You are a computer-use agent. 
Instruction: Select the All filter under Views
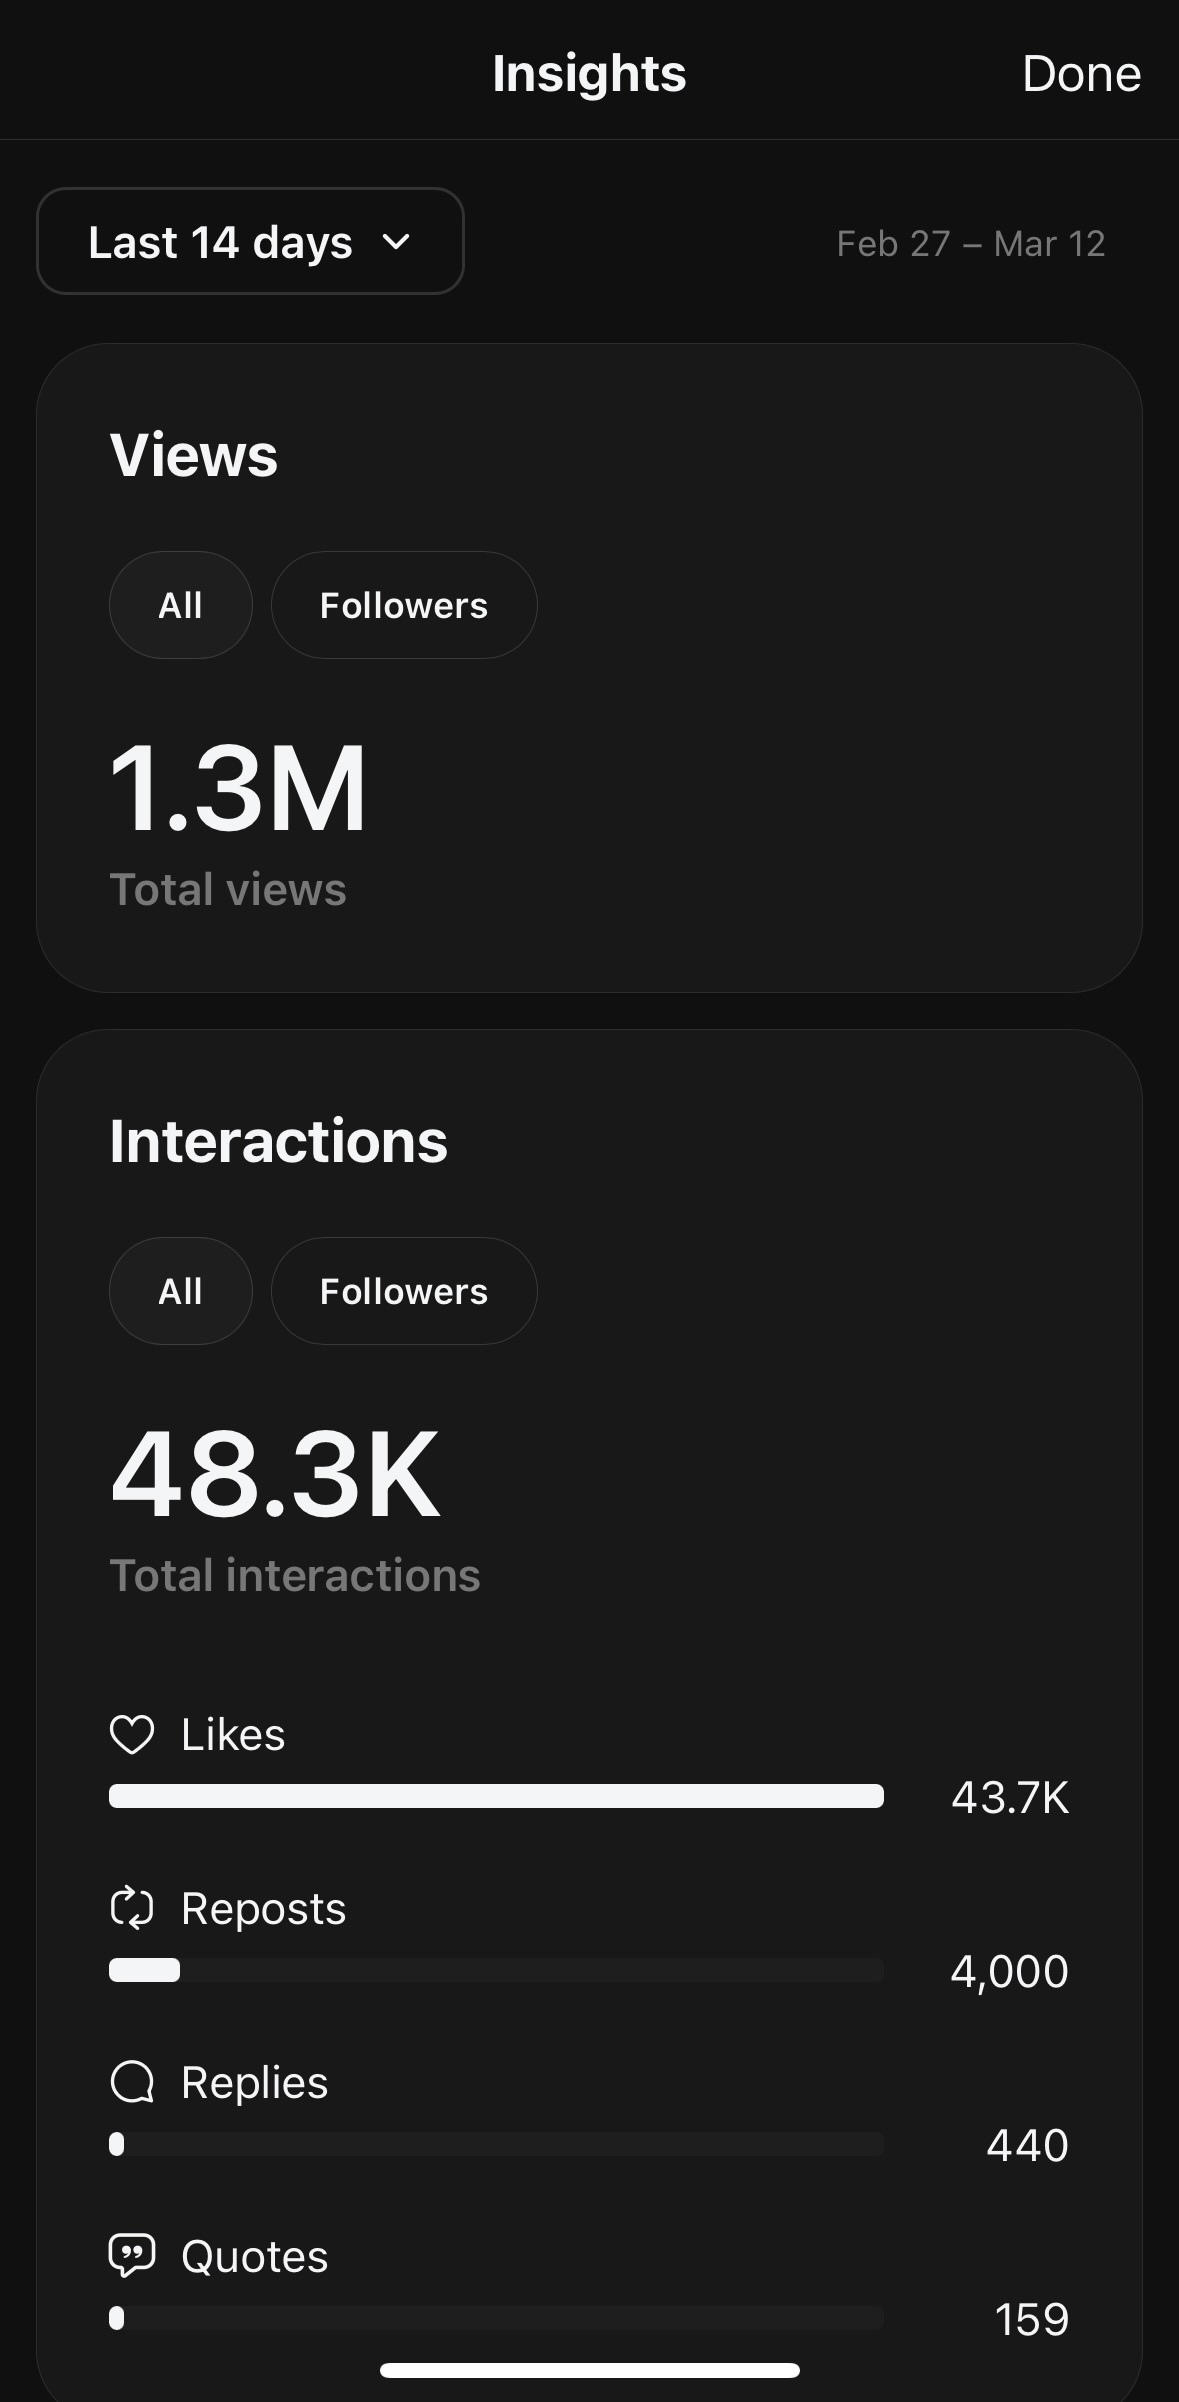[x=180, y=605]
